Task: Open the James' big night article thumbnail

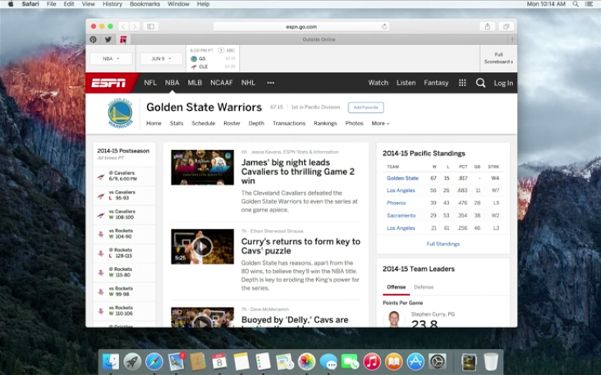Action: point(202,167)
